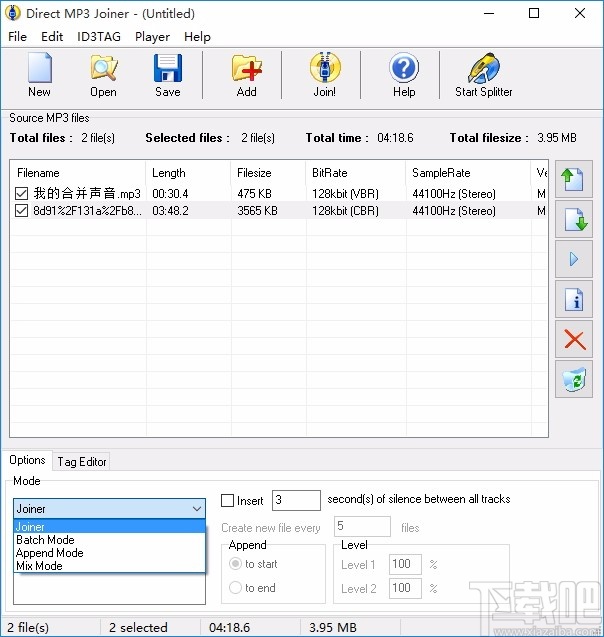Click the 03:48.2 length cell
The width and height of the screenshot is (604, 637).
[170, 211]
